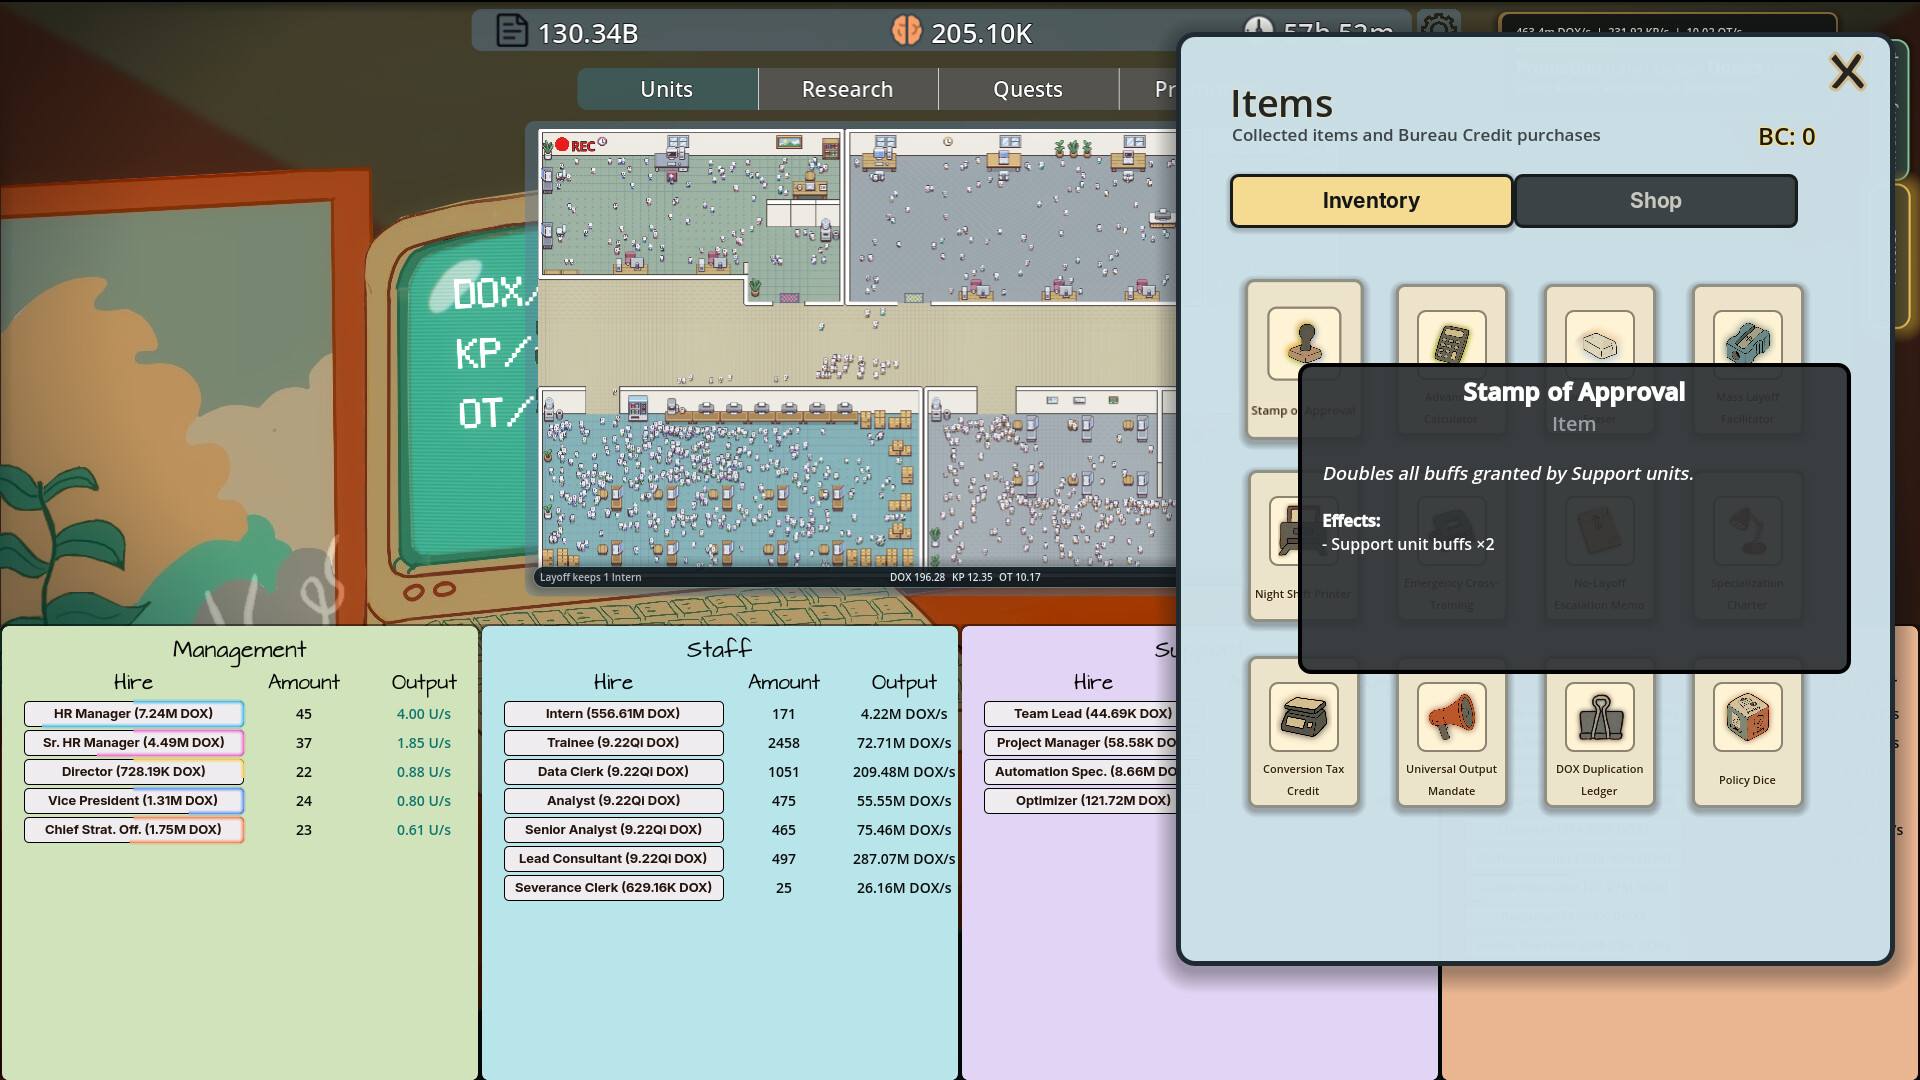Click the KP 12.35 status readout
1920x1080 pixels.
coord(972,577)
